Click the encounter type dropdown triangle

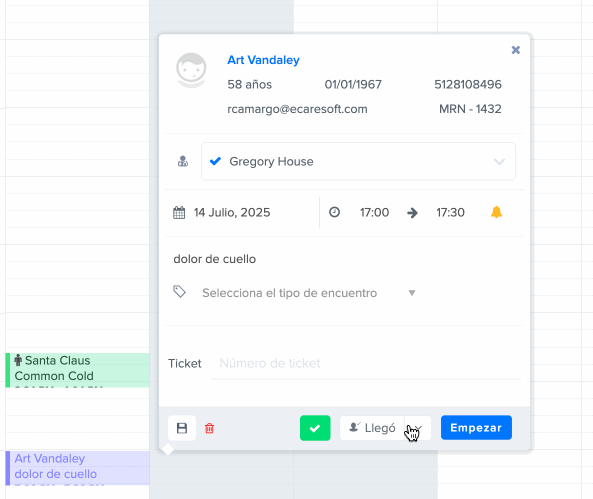pyautogui.click(x=412, y=293)
